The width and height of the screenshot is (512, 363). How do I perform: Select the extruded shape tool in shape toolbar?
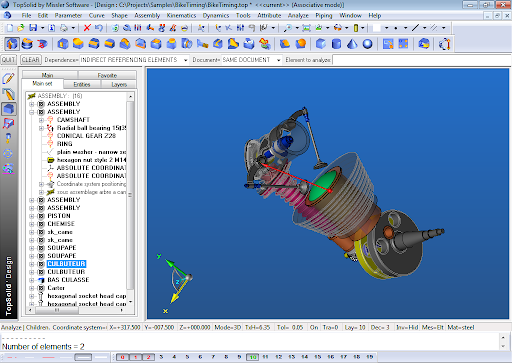click(12, 44)
